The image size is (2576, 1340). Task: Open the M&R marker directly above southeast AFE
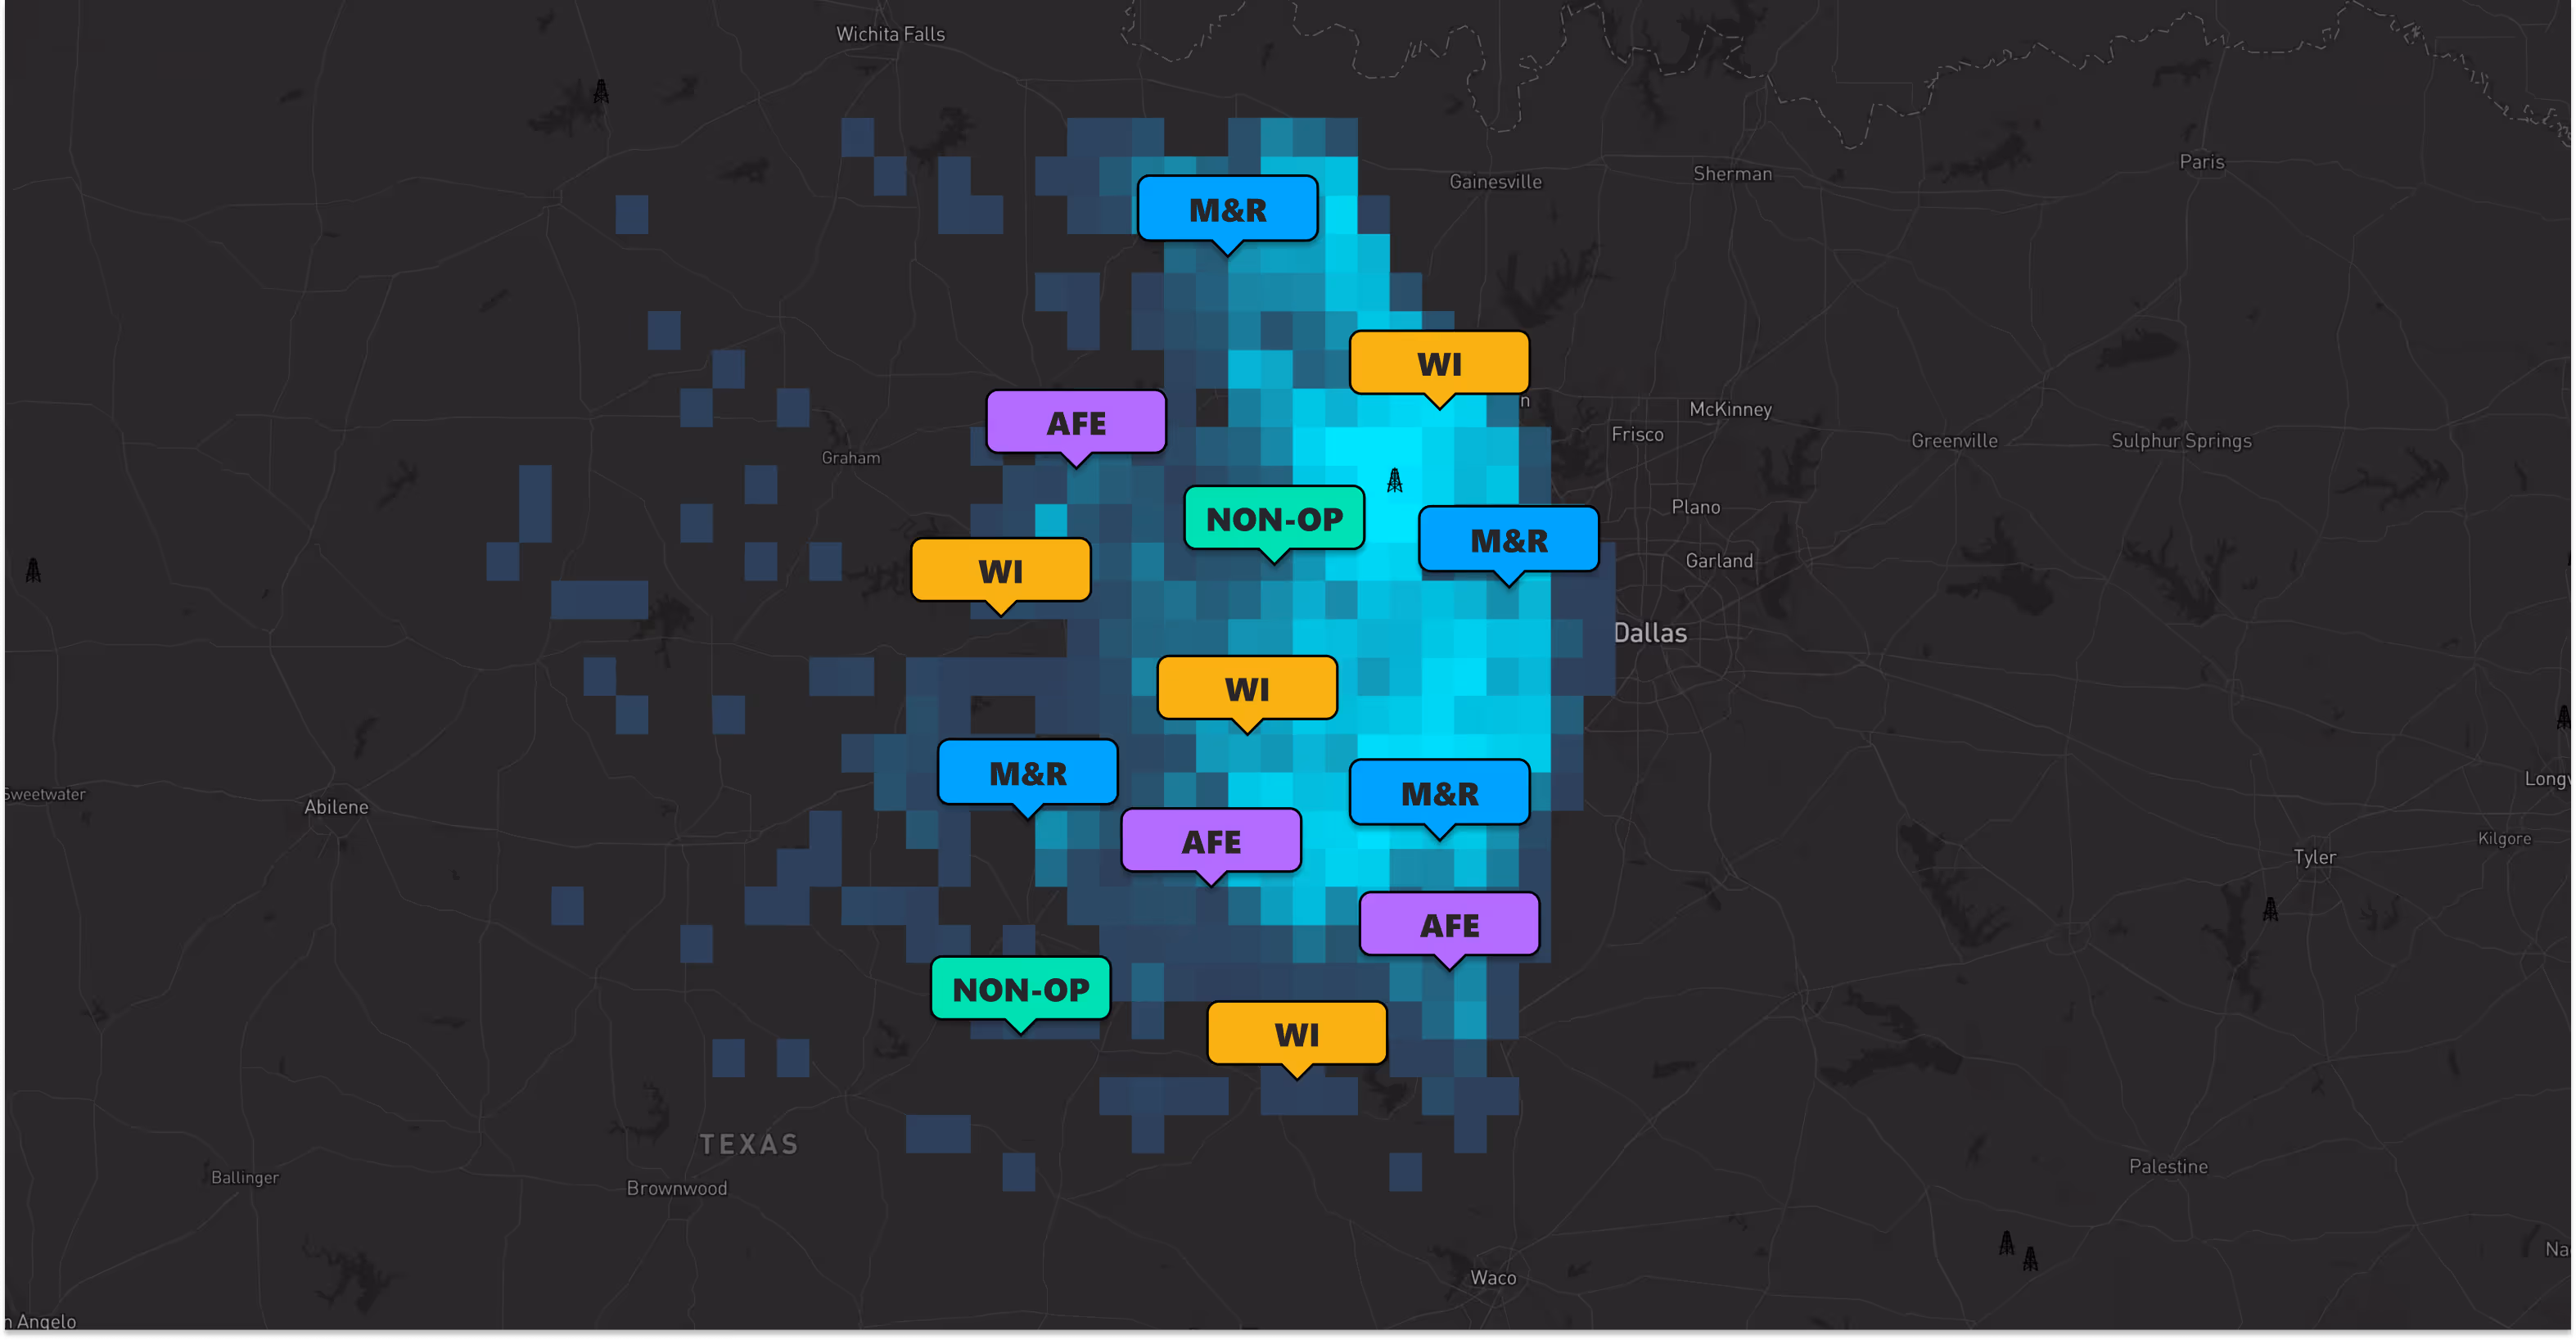point(1440,793)
